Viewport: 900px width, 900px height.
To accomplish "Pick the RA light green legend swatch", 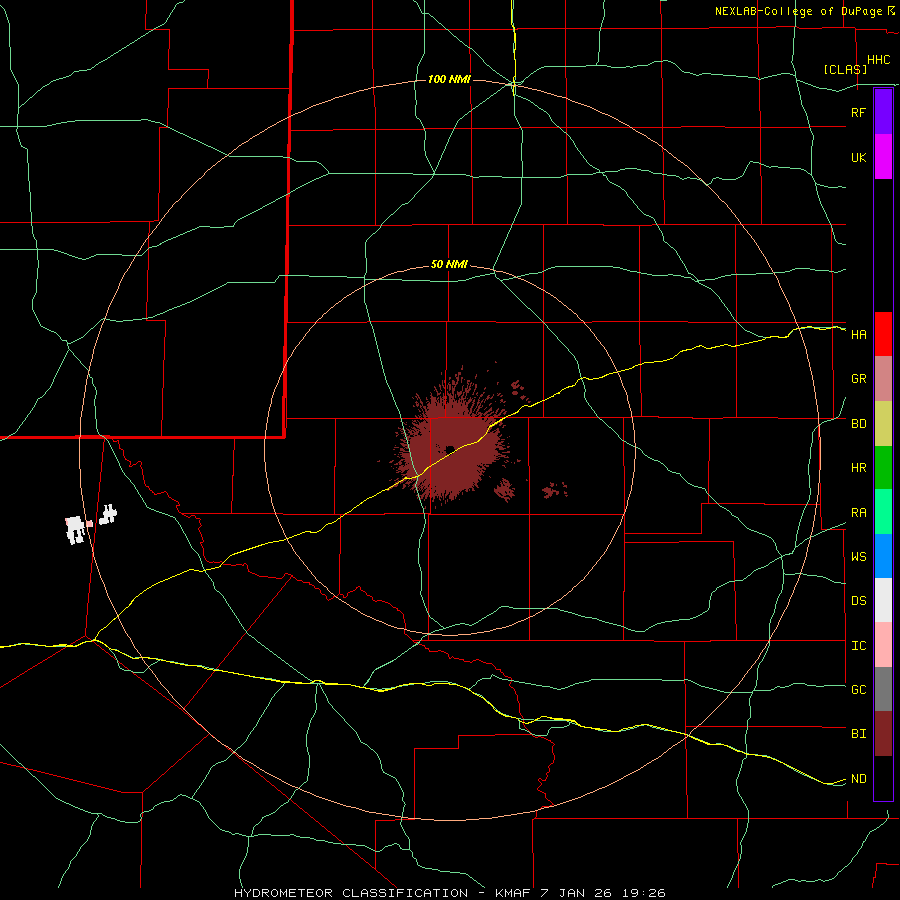I will (x=883, y=512).
